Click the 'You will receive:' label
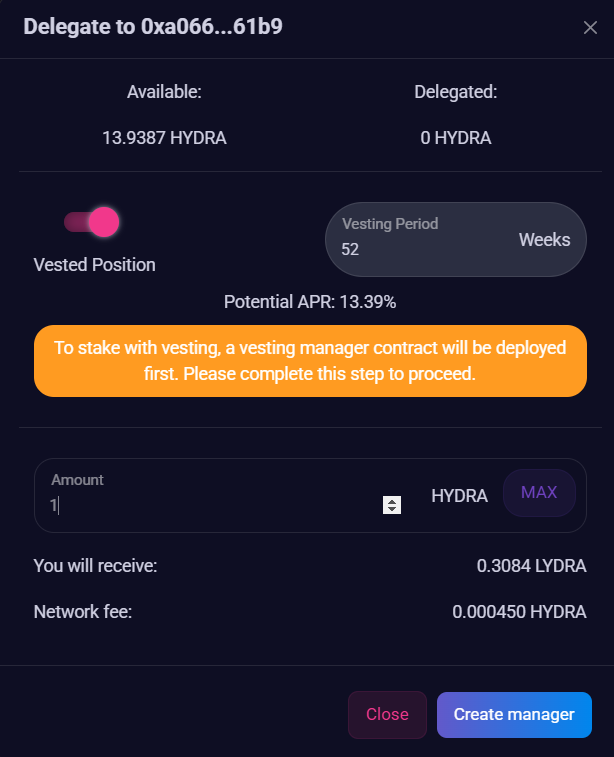614x757 pixels. point(95,566)
